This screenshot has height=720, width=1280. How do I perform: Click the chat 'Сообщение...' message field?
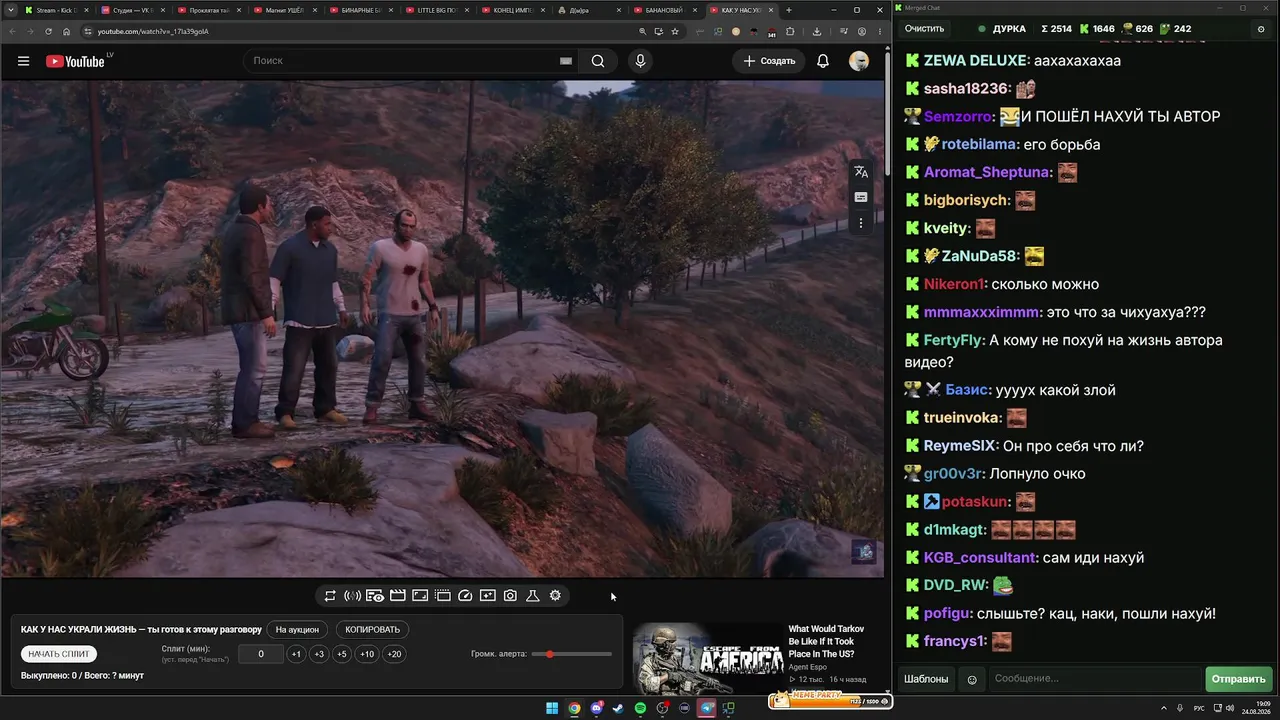pyautogui.click(x=1094, y=680)
